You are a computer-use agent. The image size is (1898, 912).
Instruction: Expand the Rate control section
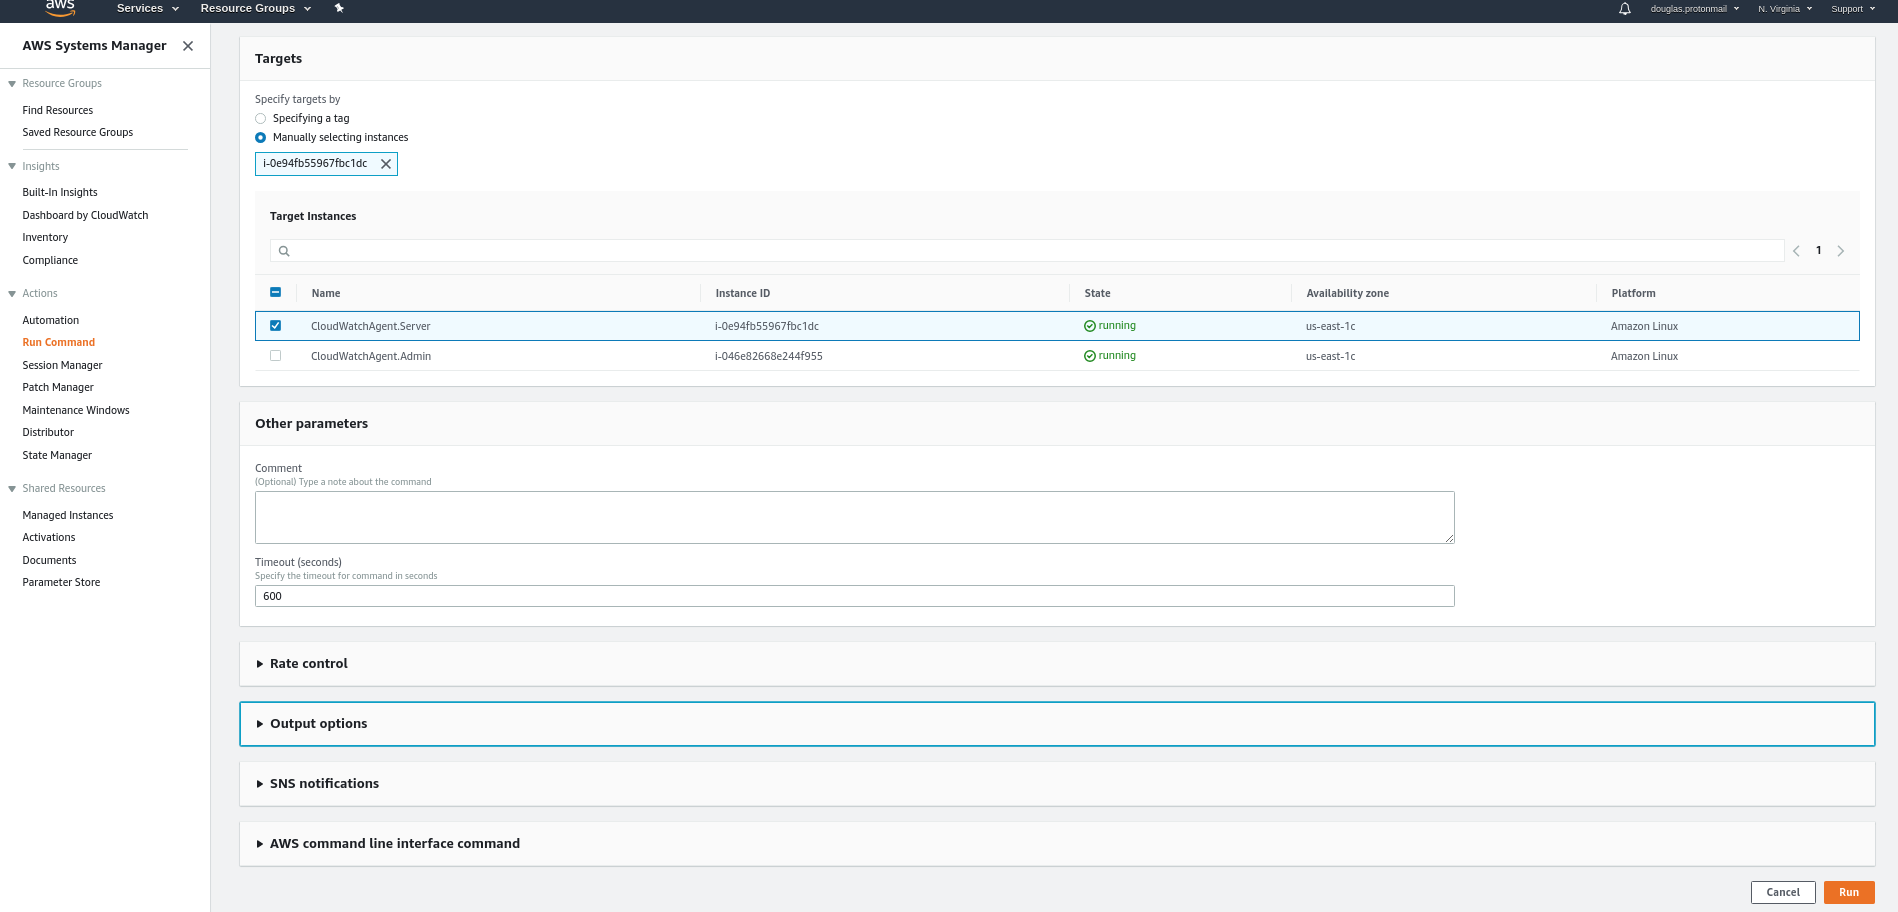coord(308,664)
